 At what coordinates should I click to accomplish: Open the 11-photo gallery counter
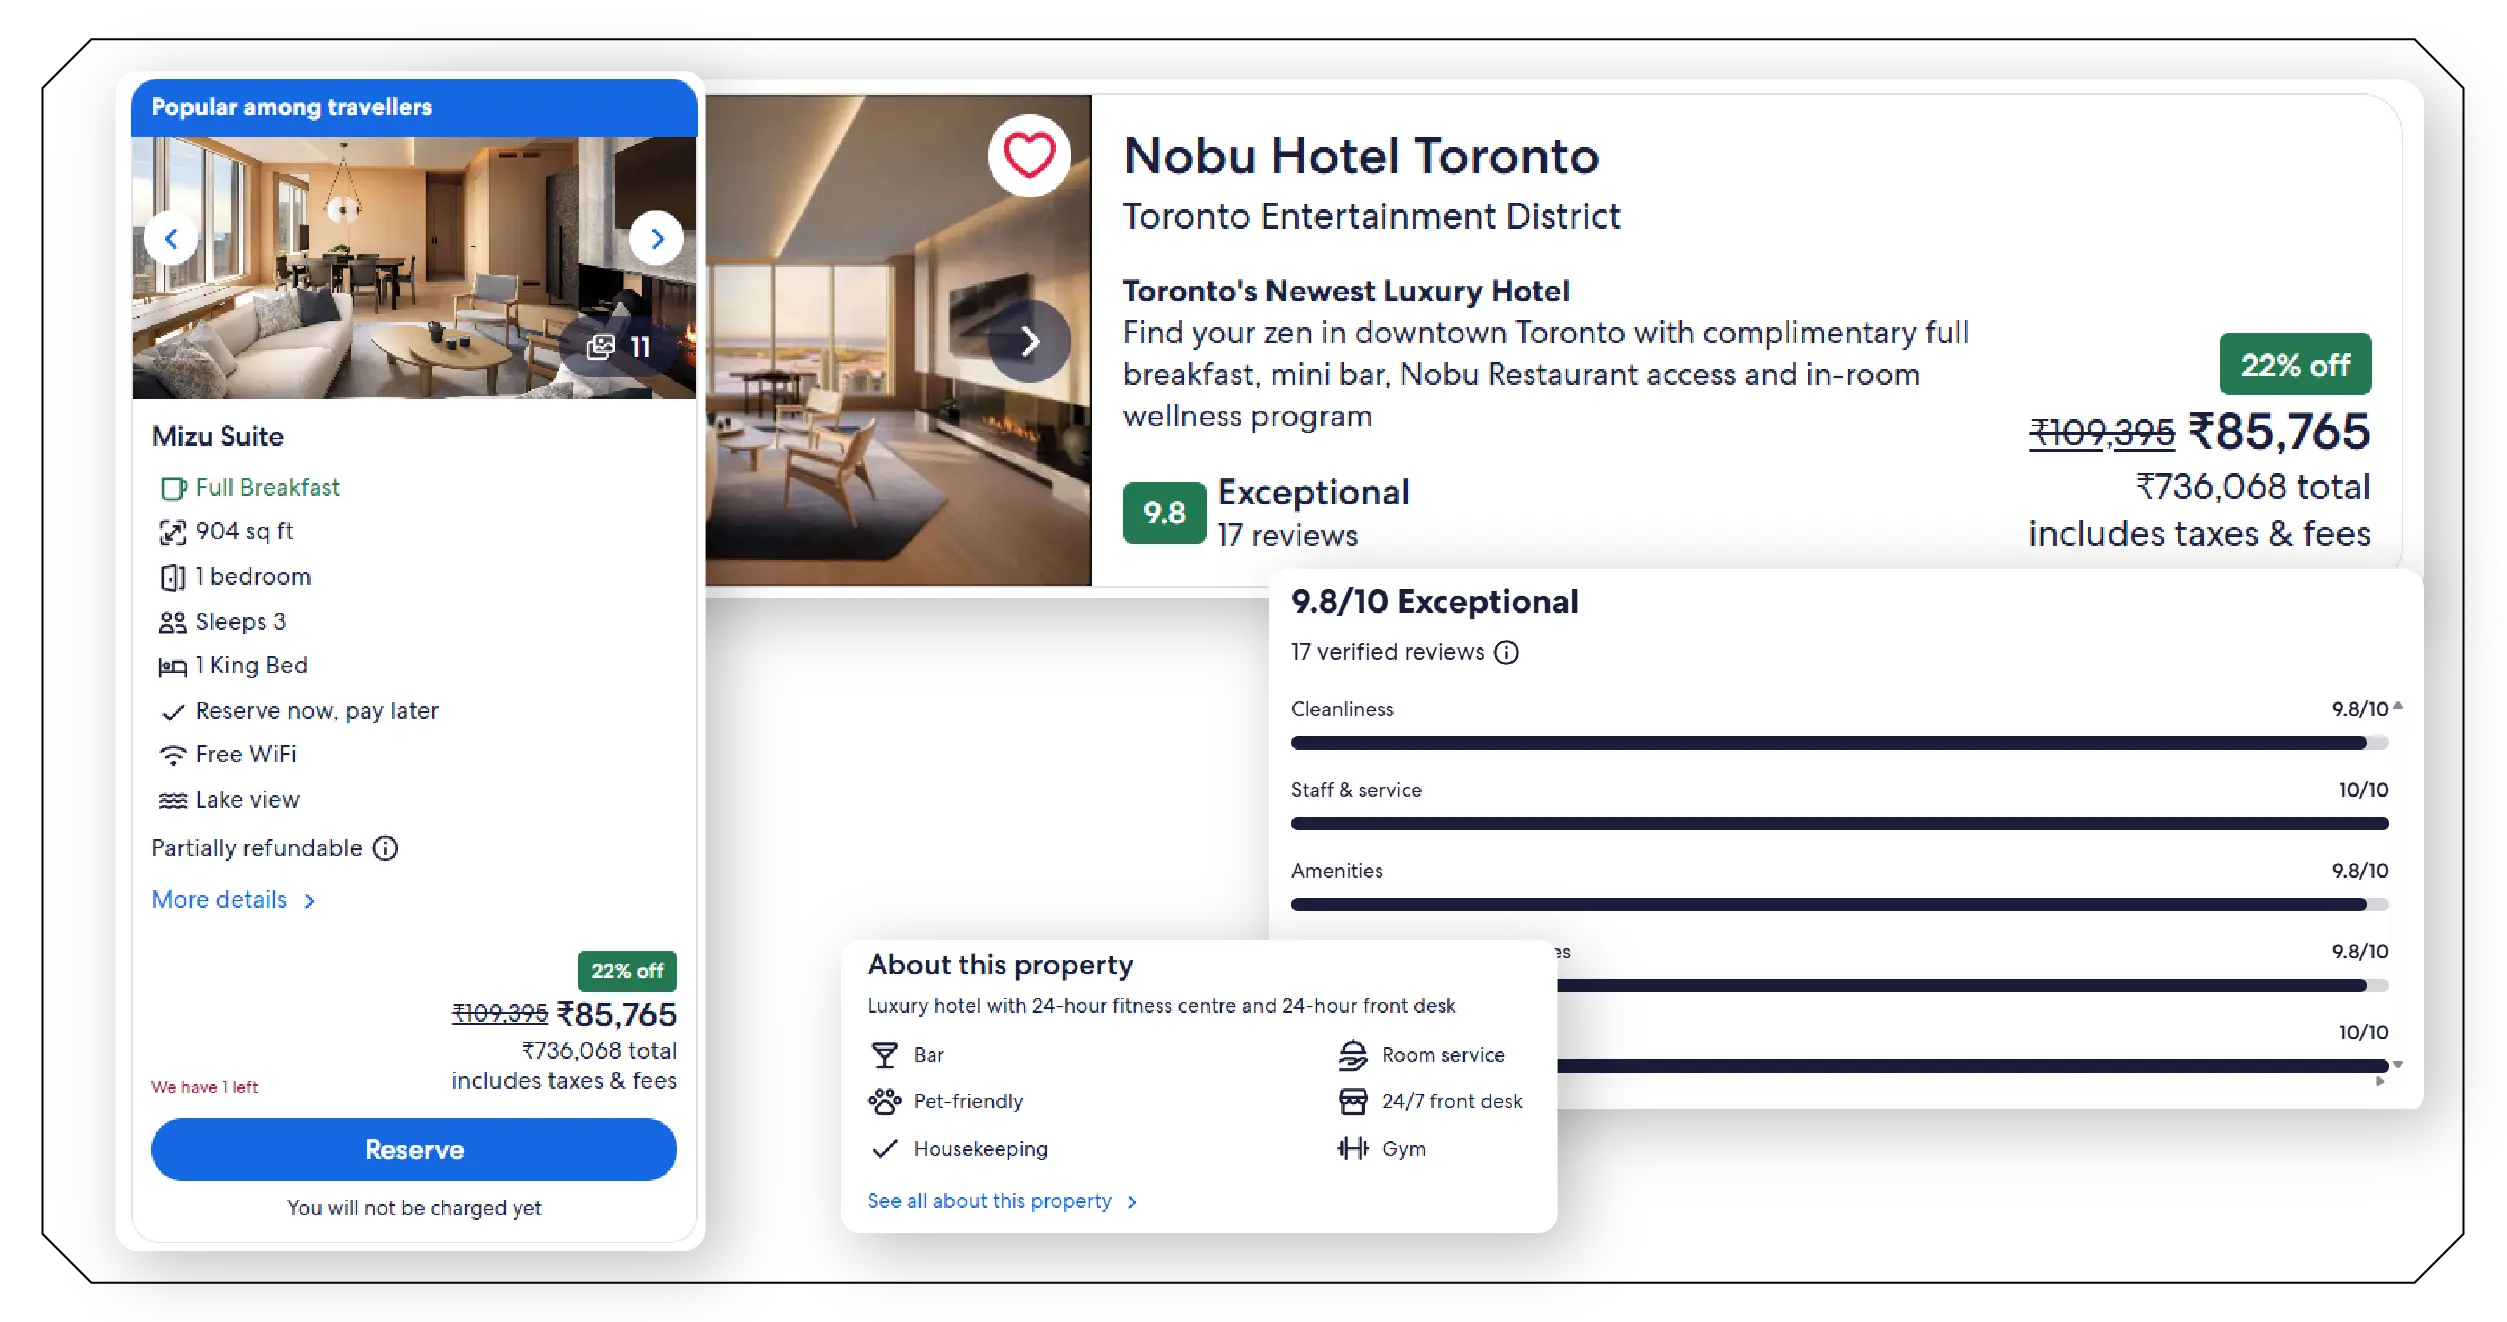pyautogui.click(x=620, y=347)
